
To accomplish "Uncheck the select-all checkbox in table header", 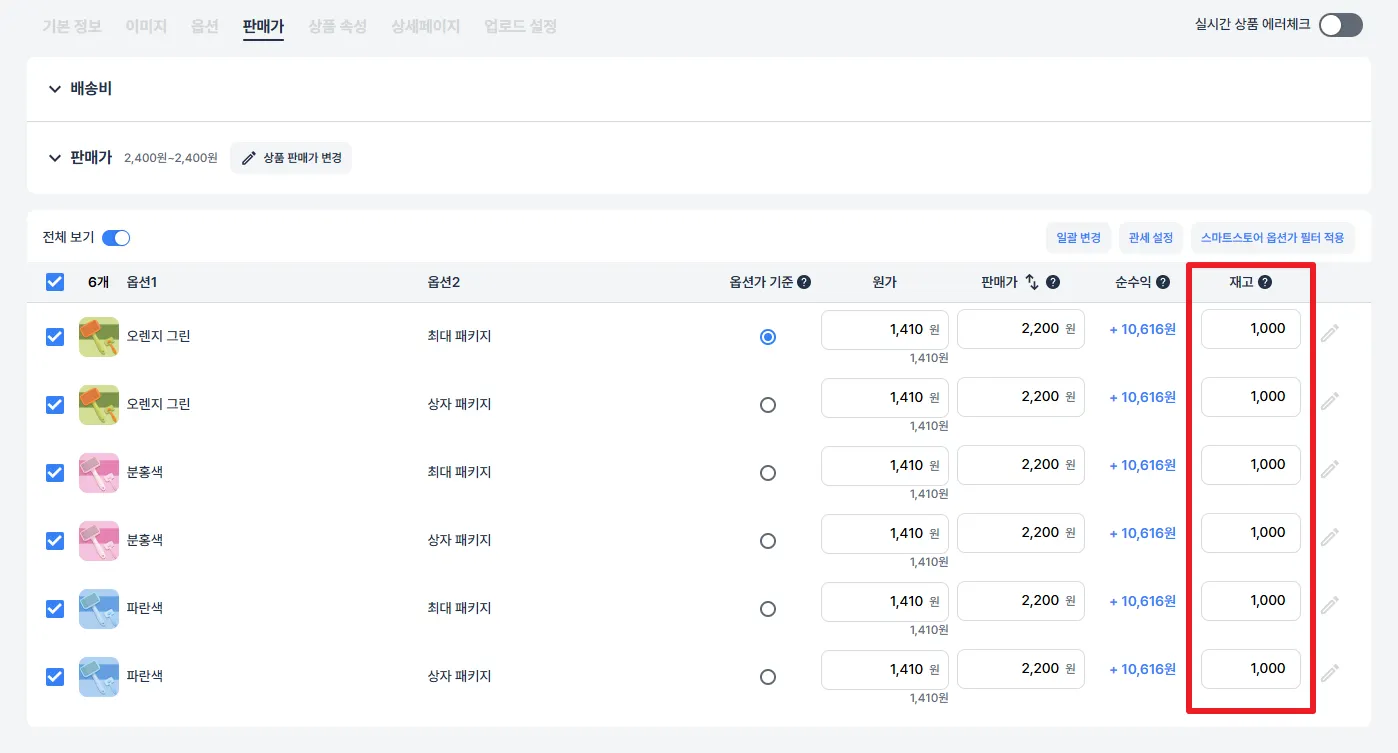I will click(x=55, y=282).
